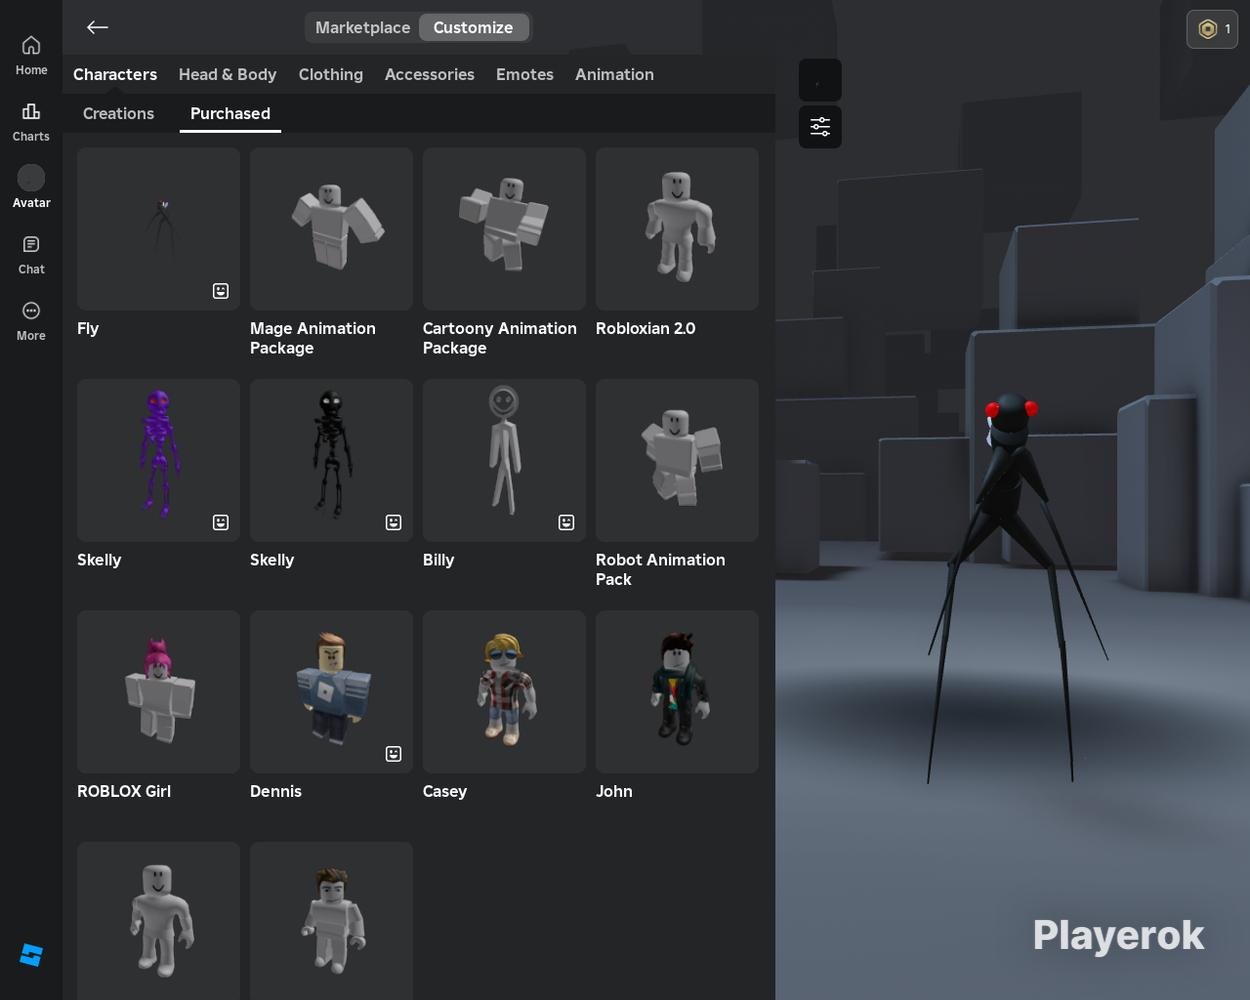Open the Animation tab

tap(614, 74)
